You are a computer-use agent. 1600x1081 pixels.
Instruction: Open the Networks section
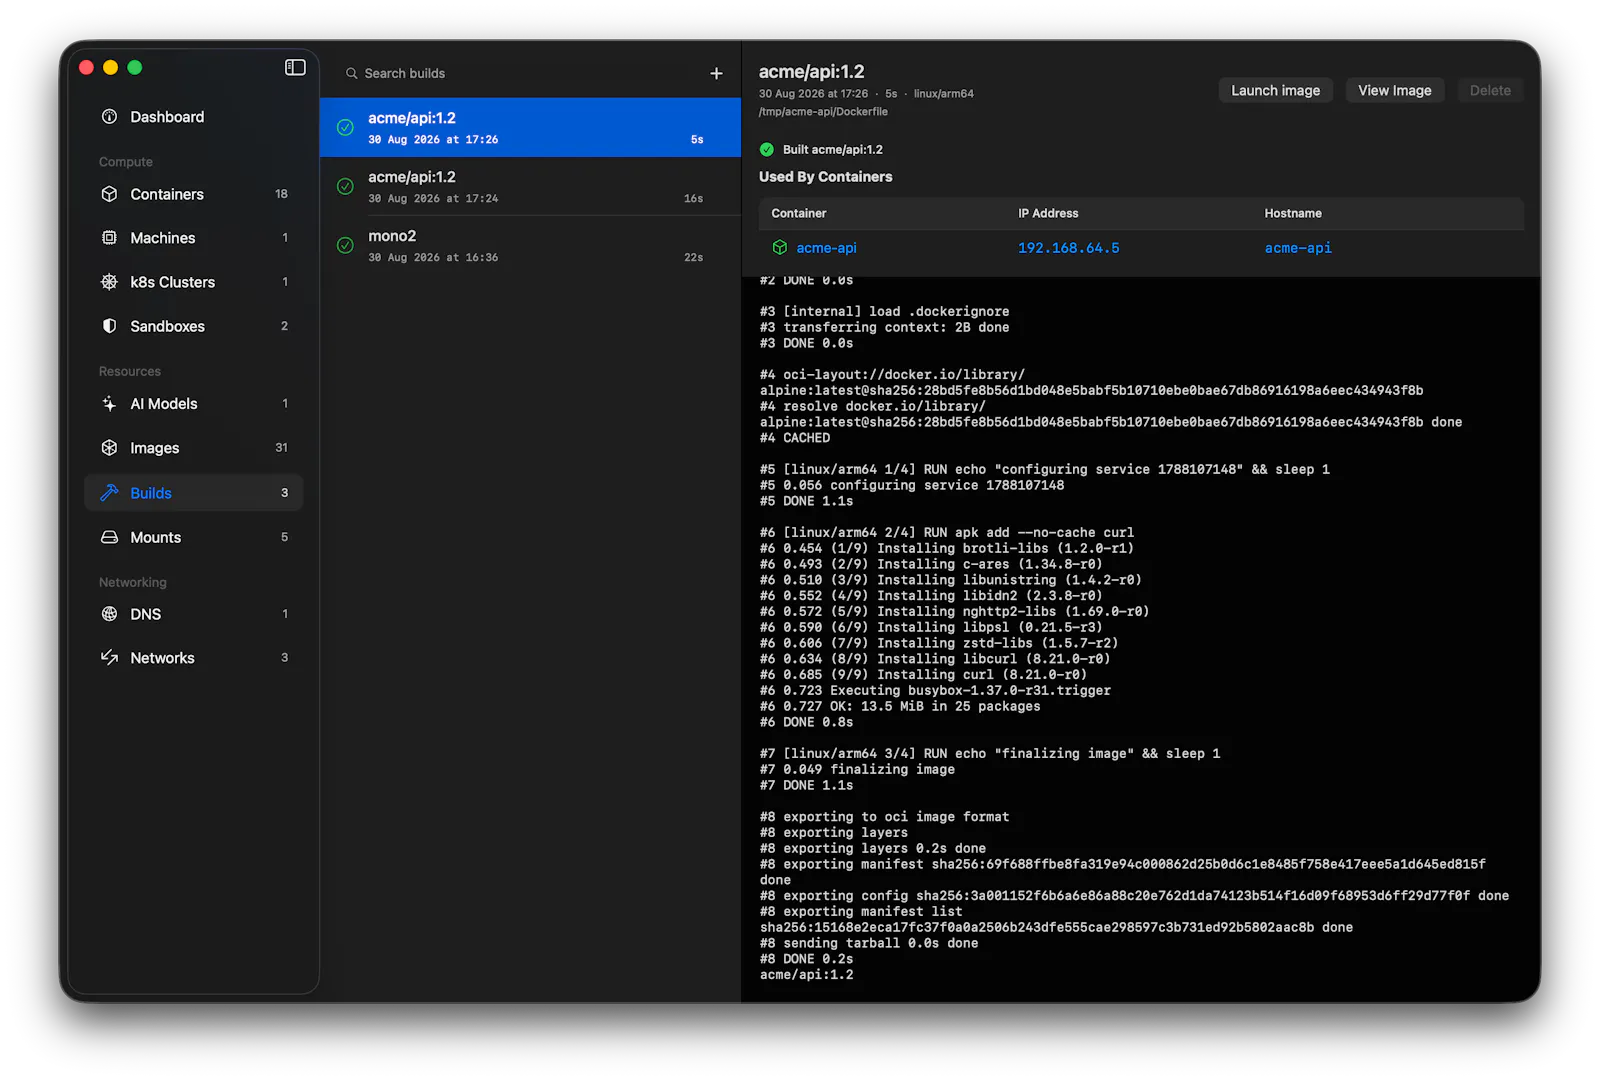(x=194, y=658)
